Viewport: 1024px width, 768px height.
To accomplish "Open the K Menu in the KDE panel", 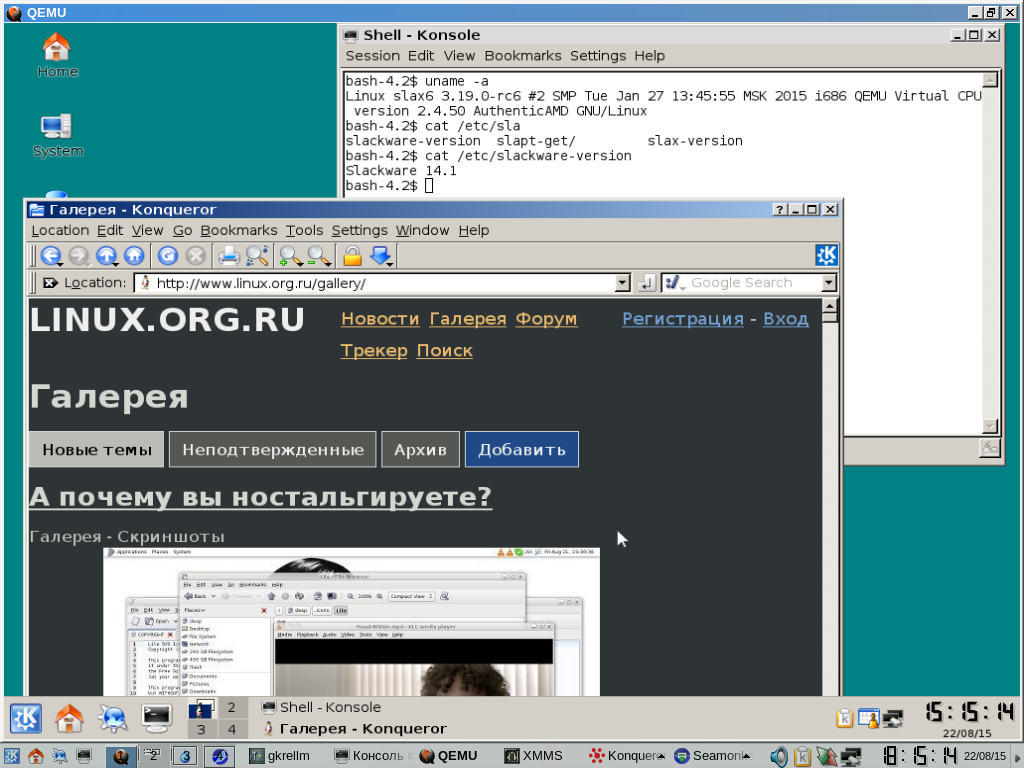I will 25,718.
